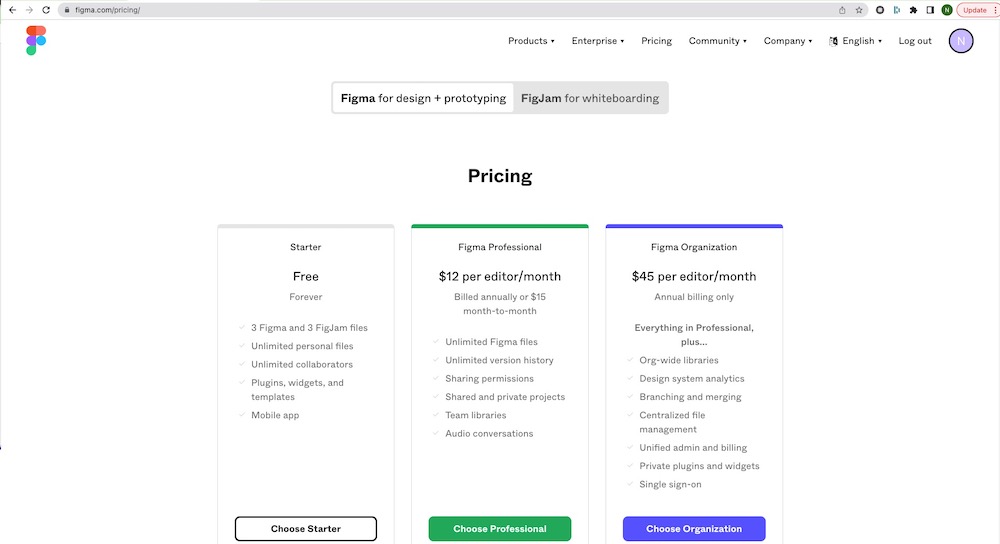Open the purple N user avatar
The width and height of the screenshot is (1000, 544).
click(x=960, y=41)
